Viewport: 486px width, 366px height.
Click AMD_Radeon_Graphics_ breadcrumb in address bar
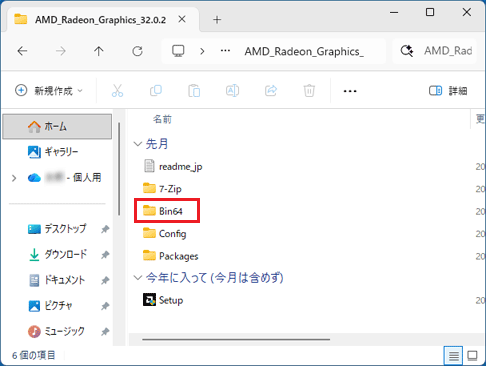(304, 52)
